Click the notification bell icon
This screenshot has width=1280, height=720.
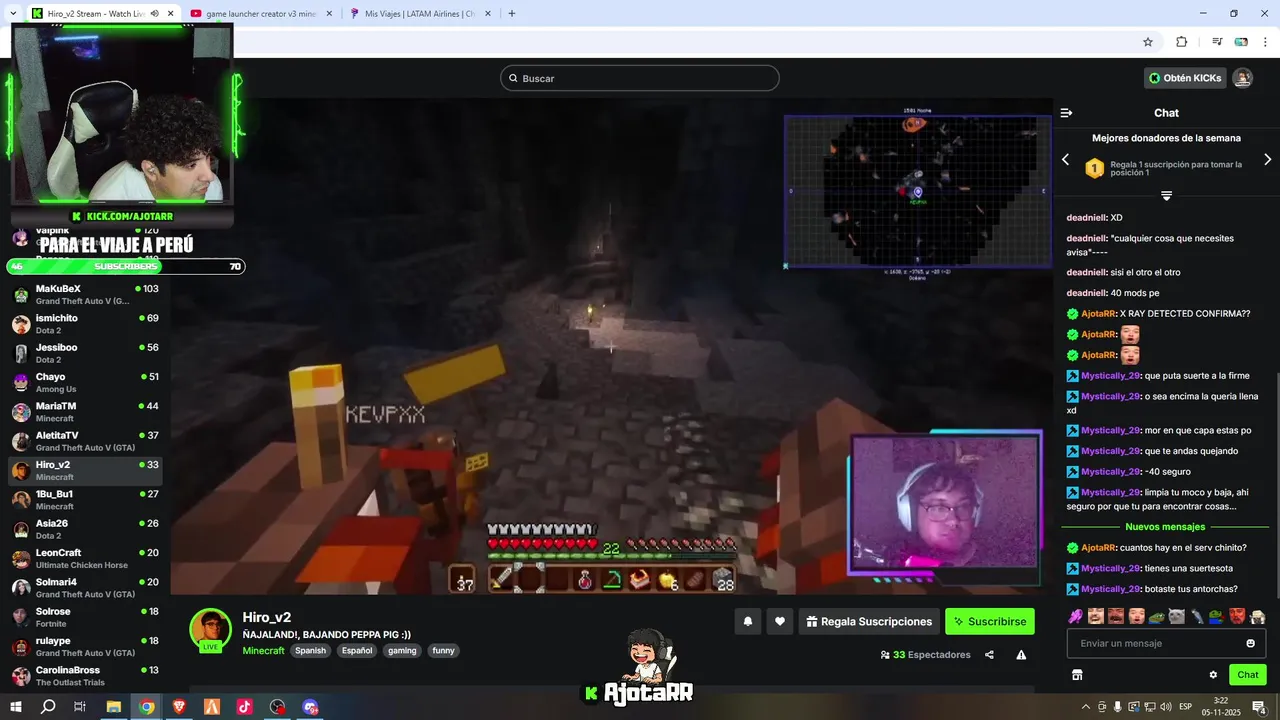747,621
